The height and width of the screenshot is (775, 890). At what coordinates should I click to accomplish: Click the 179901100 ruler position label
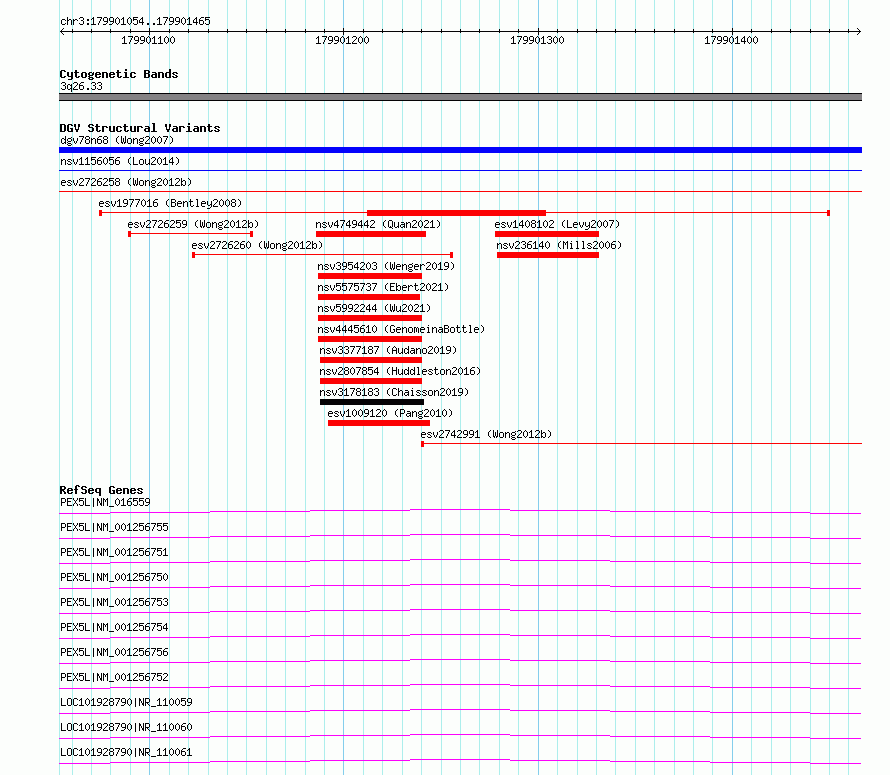[148, 40]
